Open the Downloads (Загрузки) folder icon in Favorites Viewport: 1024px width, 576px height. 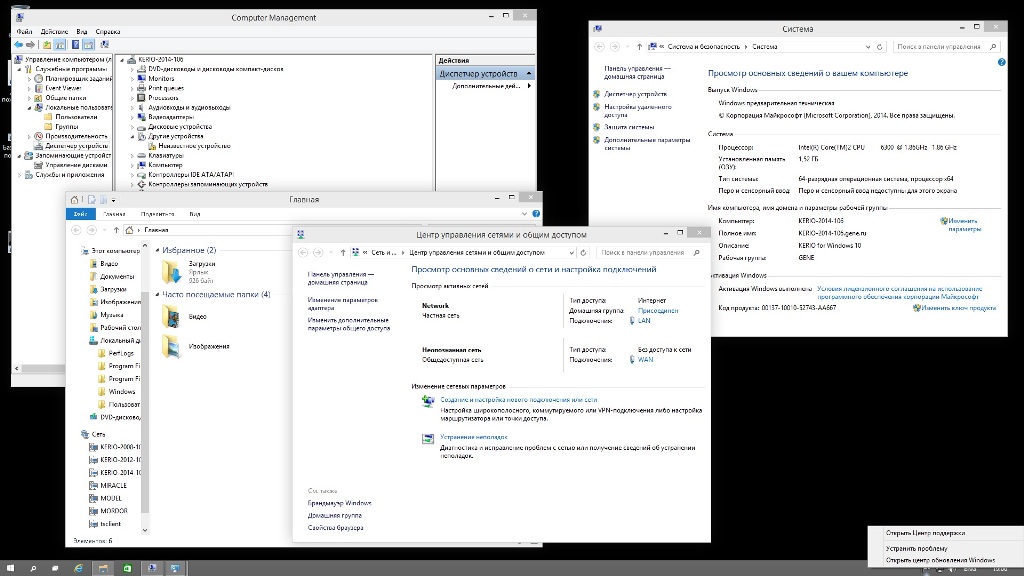point(172,270)
